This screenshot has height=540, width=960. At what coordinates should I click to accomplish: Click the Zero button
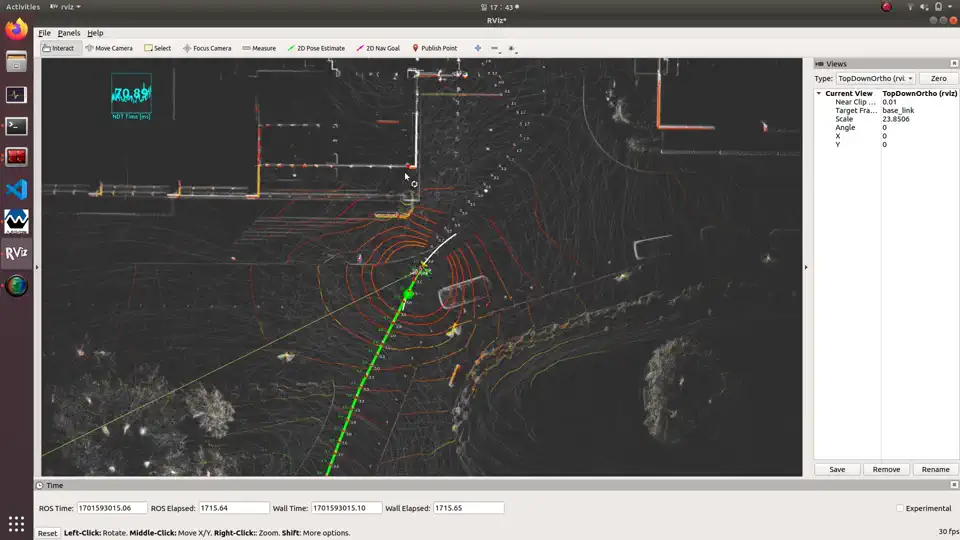click(x=938, y=78)
